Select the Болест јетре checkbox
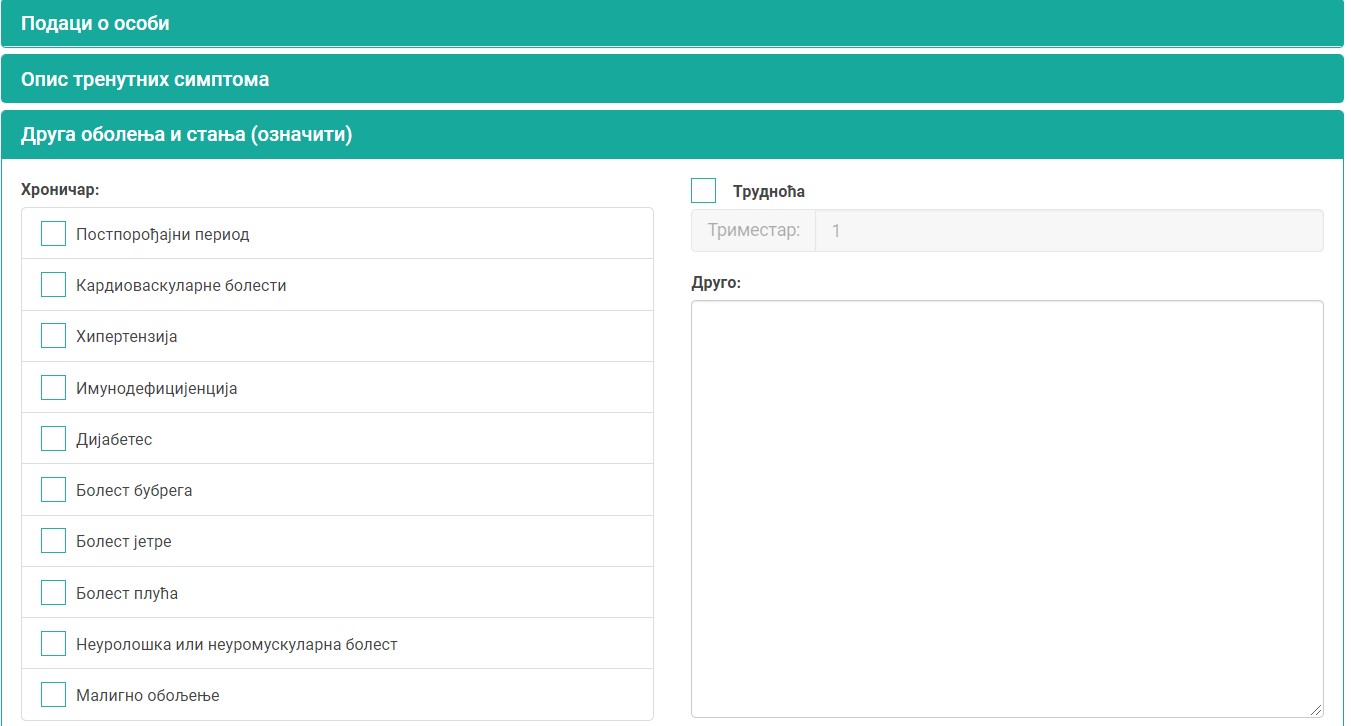This screenshot has height=726, width=1351. pos(53,541)
